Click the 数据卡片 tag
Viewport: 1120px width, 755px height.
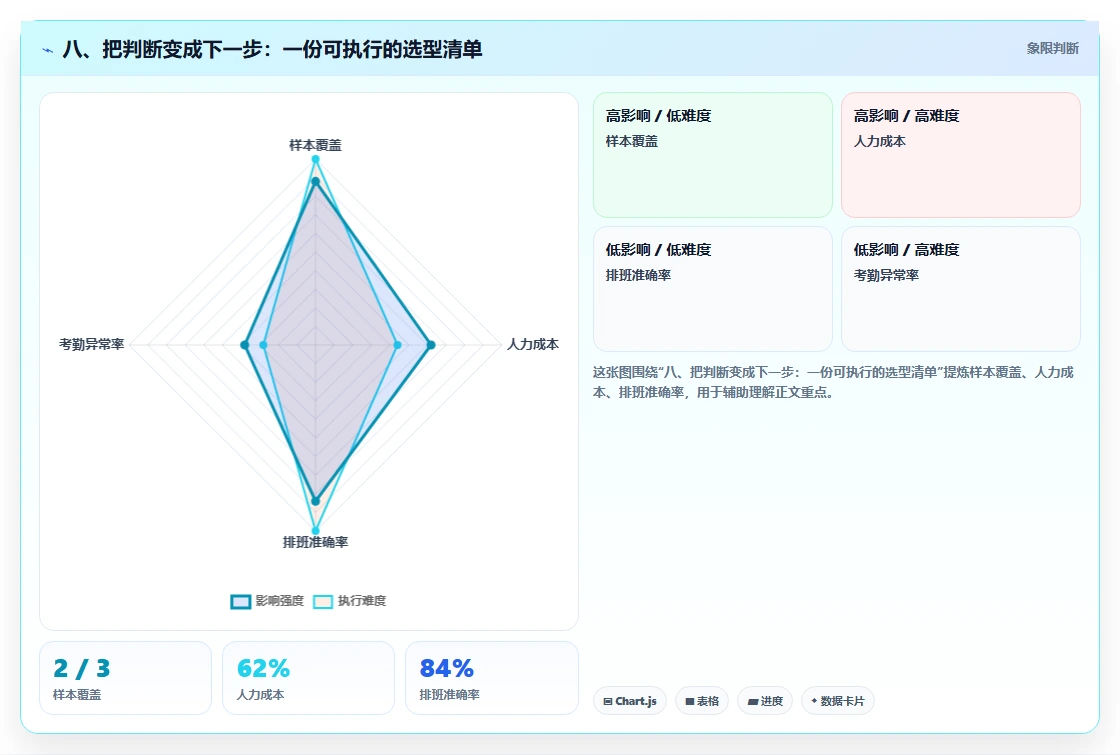pyautogui.click(x=838, y=701)
